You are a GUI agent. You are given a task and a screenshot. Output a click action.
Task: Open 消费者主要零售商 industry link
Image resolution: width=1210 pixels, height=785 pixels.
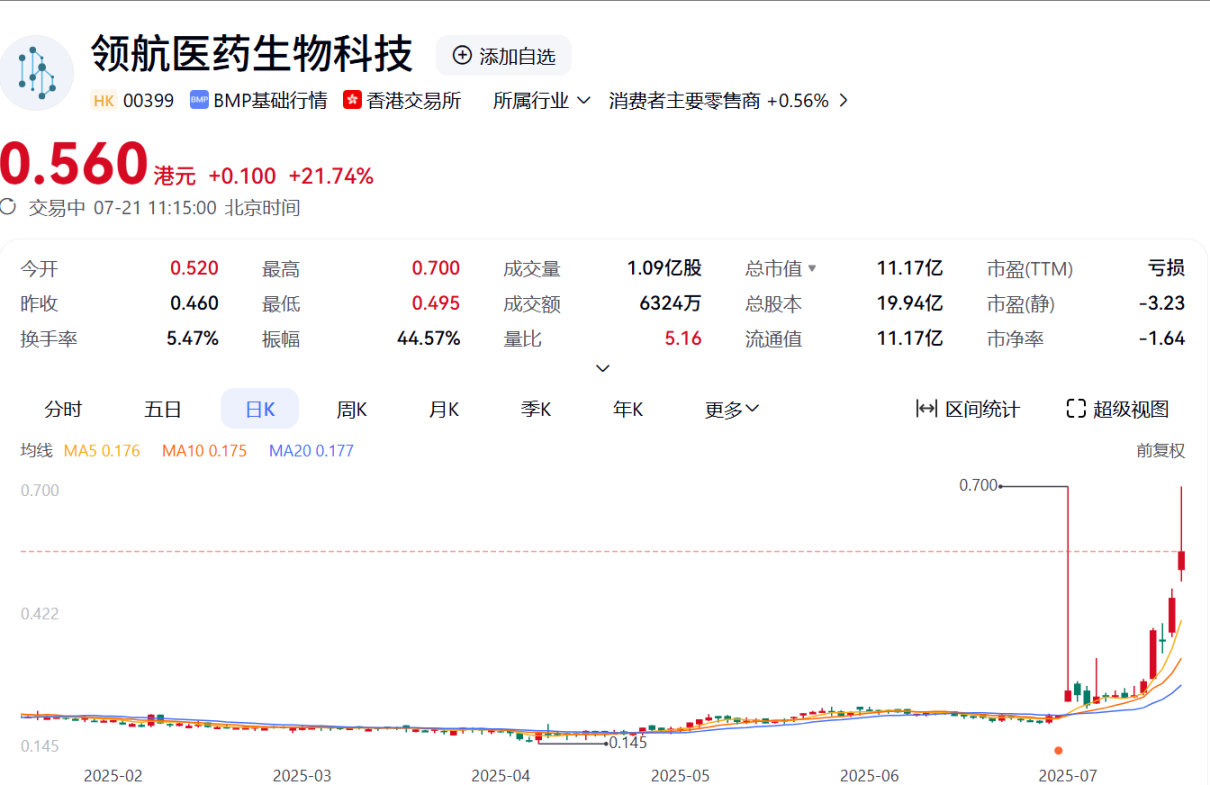[684, 101]
